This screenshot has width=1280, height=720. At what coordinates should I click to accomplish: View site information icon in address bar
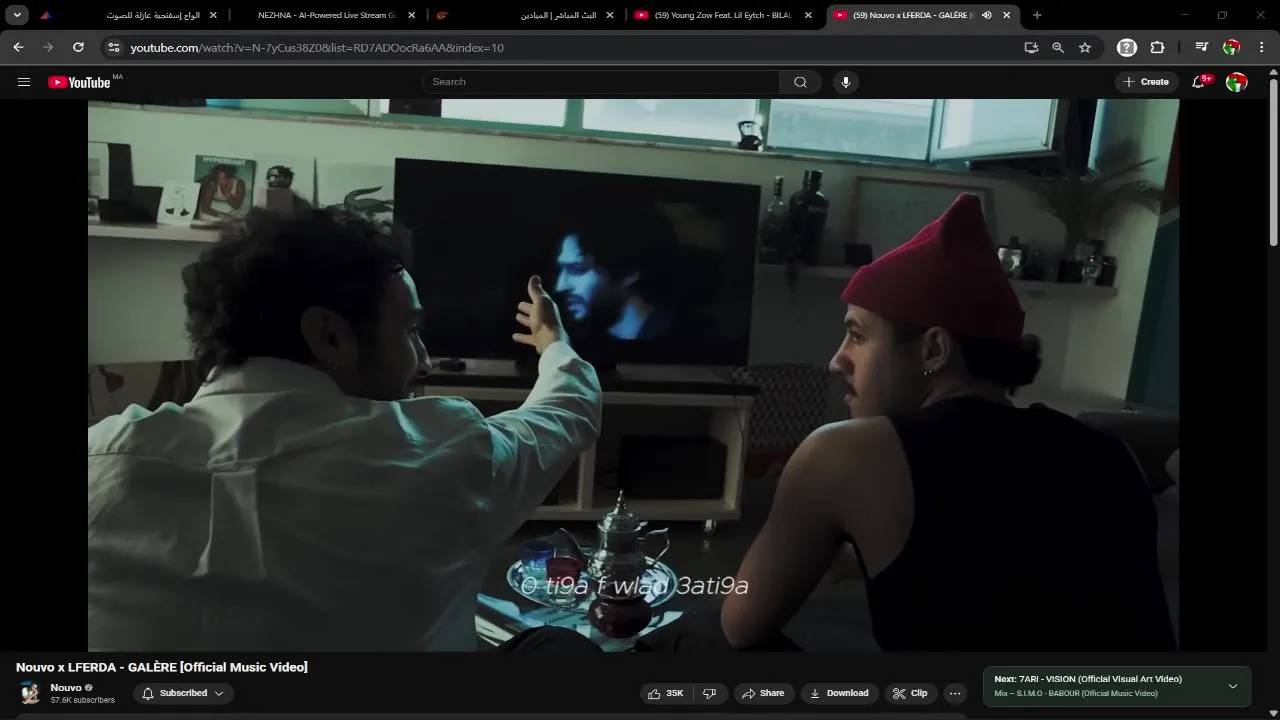coord(113,47)
